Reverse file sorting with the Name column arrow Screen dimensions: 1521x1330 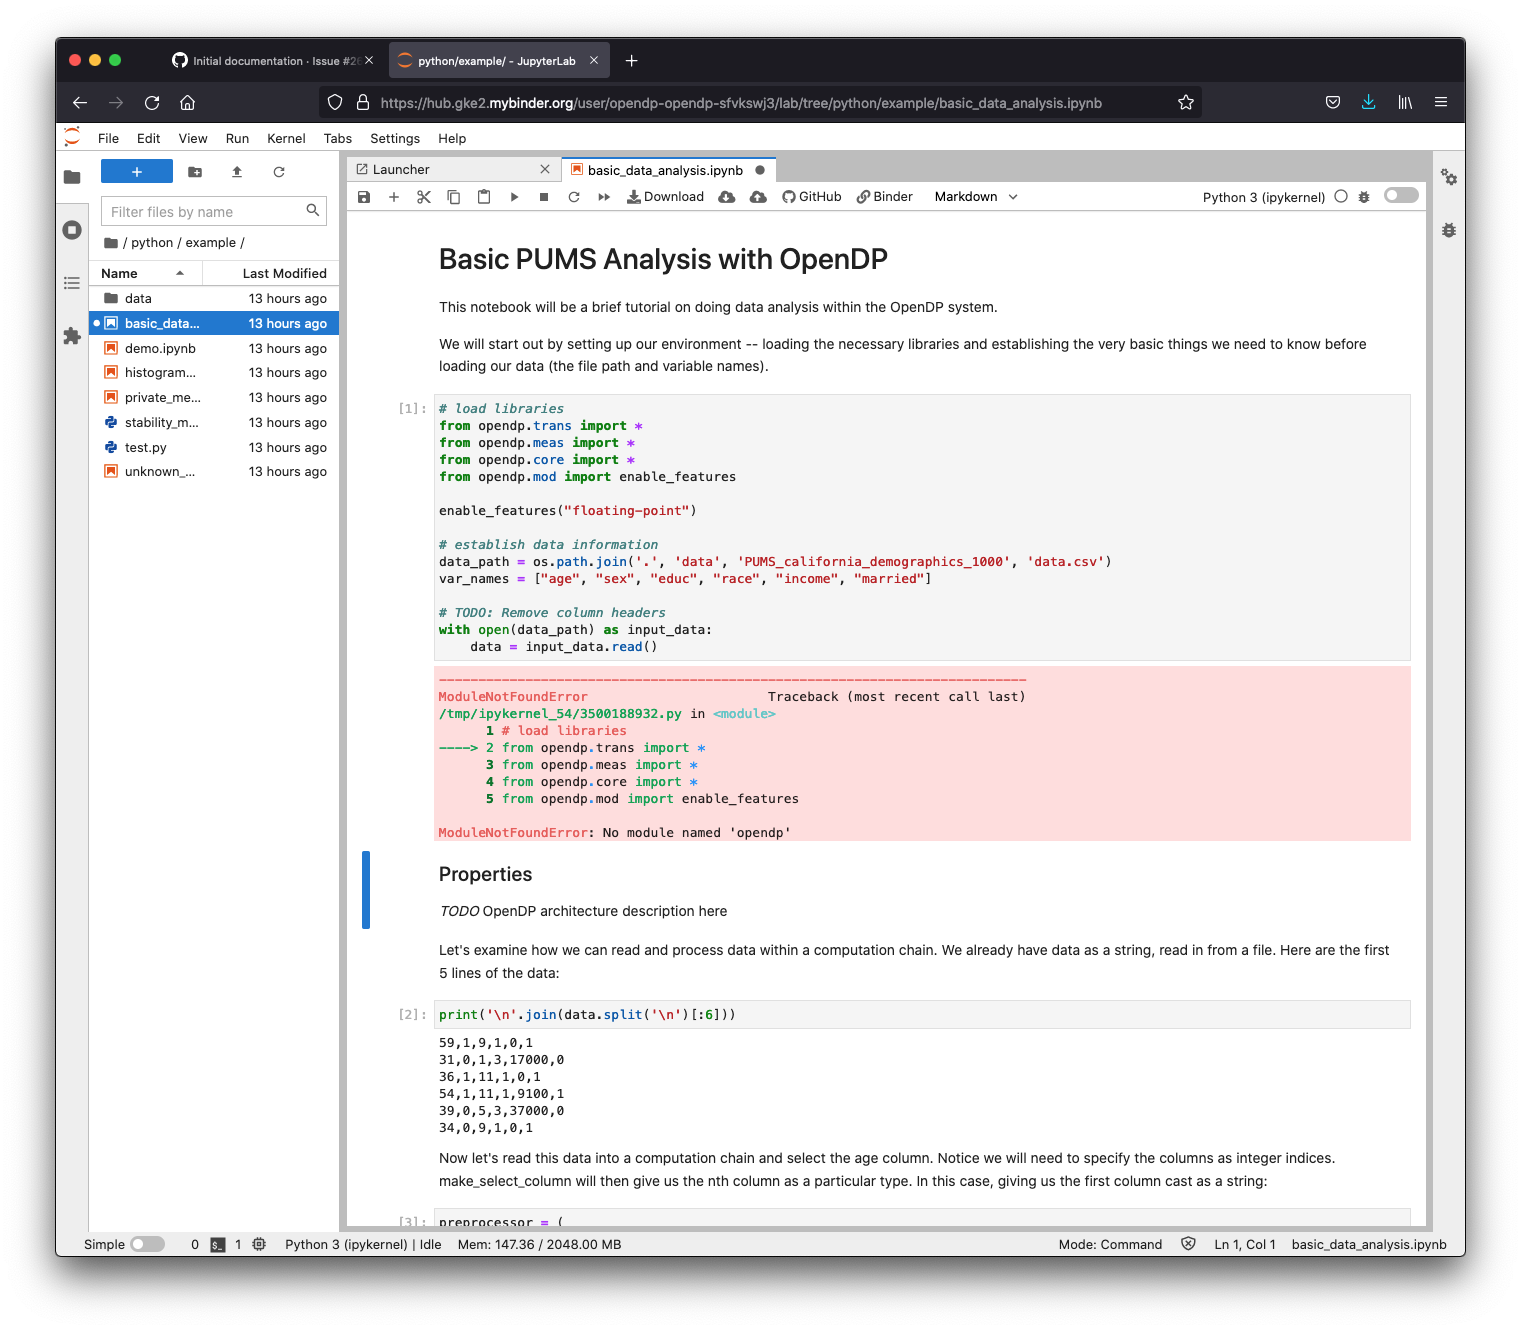click(x=181, y=272)
